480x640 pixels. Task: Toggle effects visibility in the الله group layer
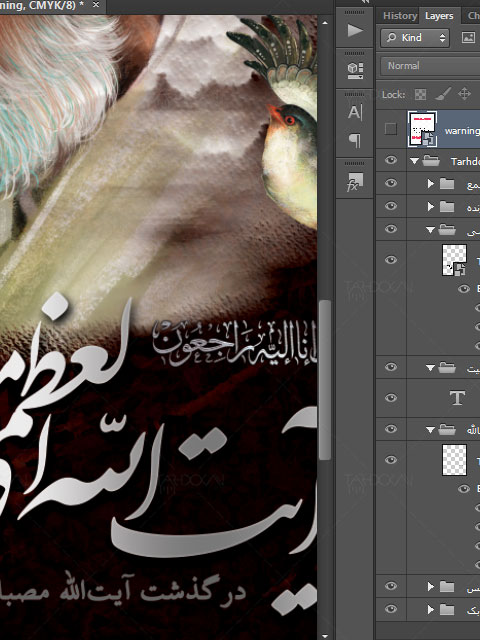[x=464, y=489]
